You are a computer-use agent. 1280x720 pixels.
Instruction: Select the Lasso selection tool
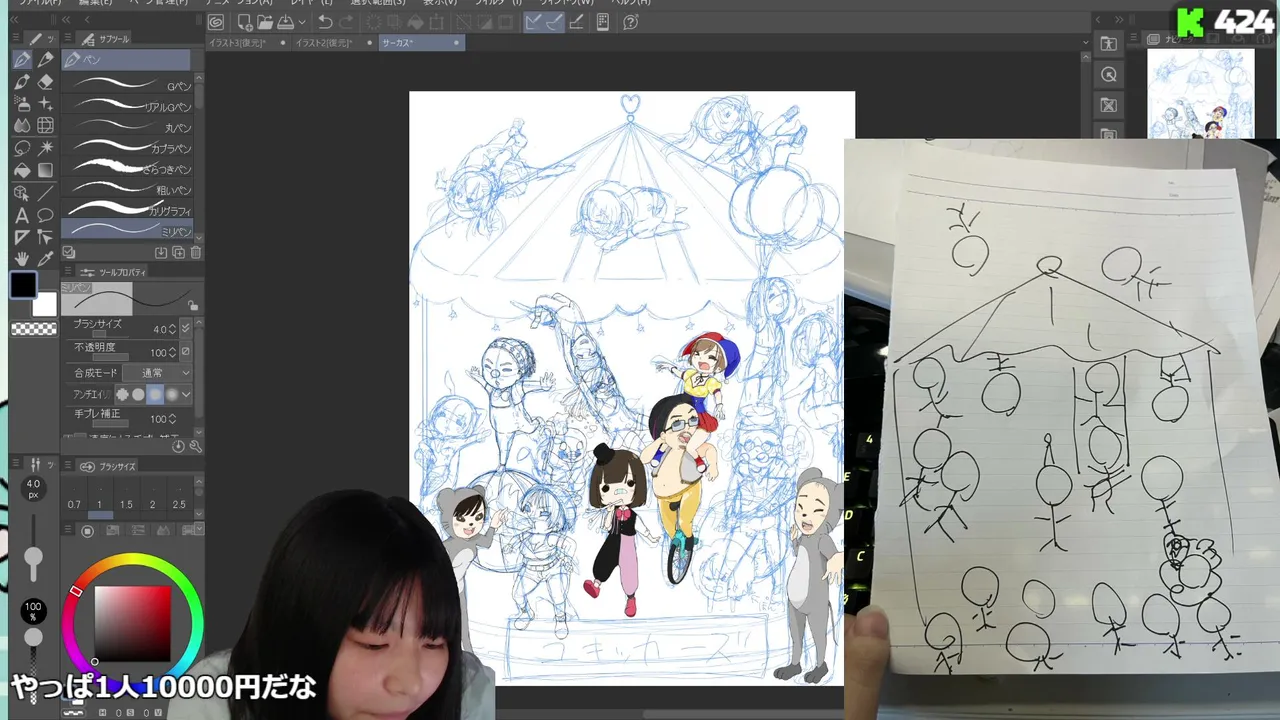pos(22,148)
